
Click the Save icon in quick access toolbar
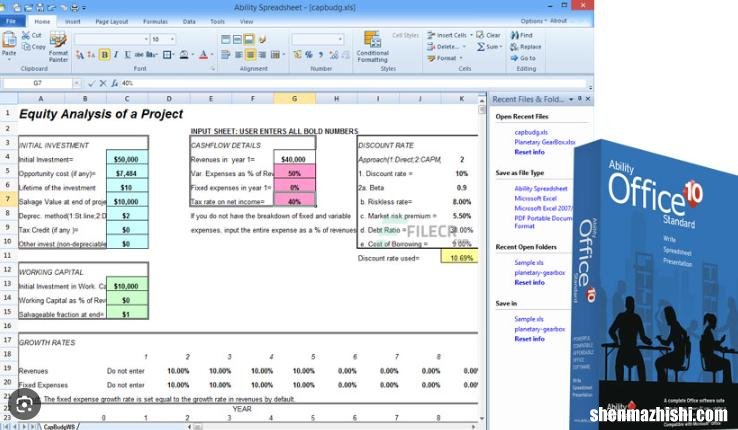(x=40, y=8)
